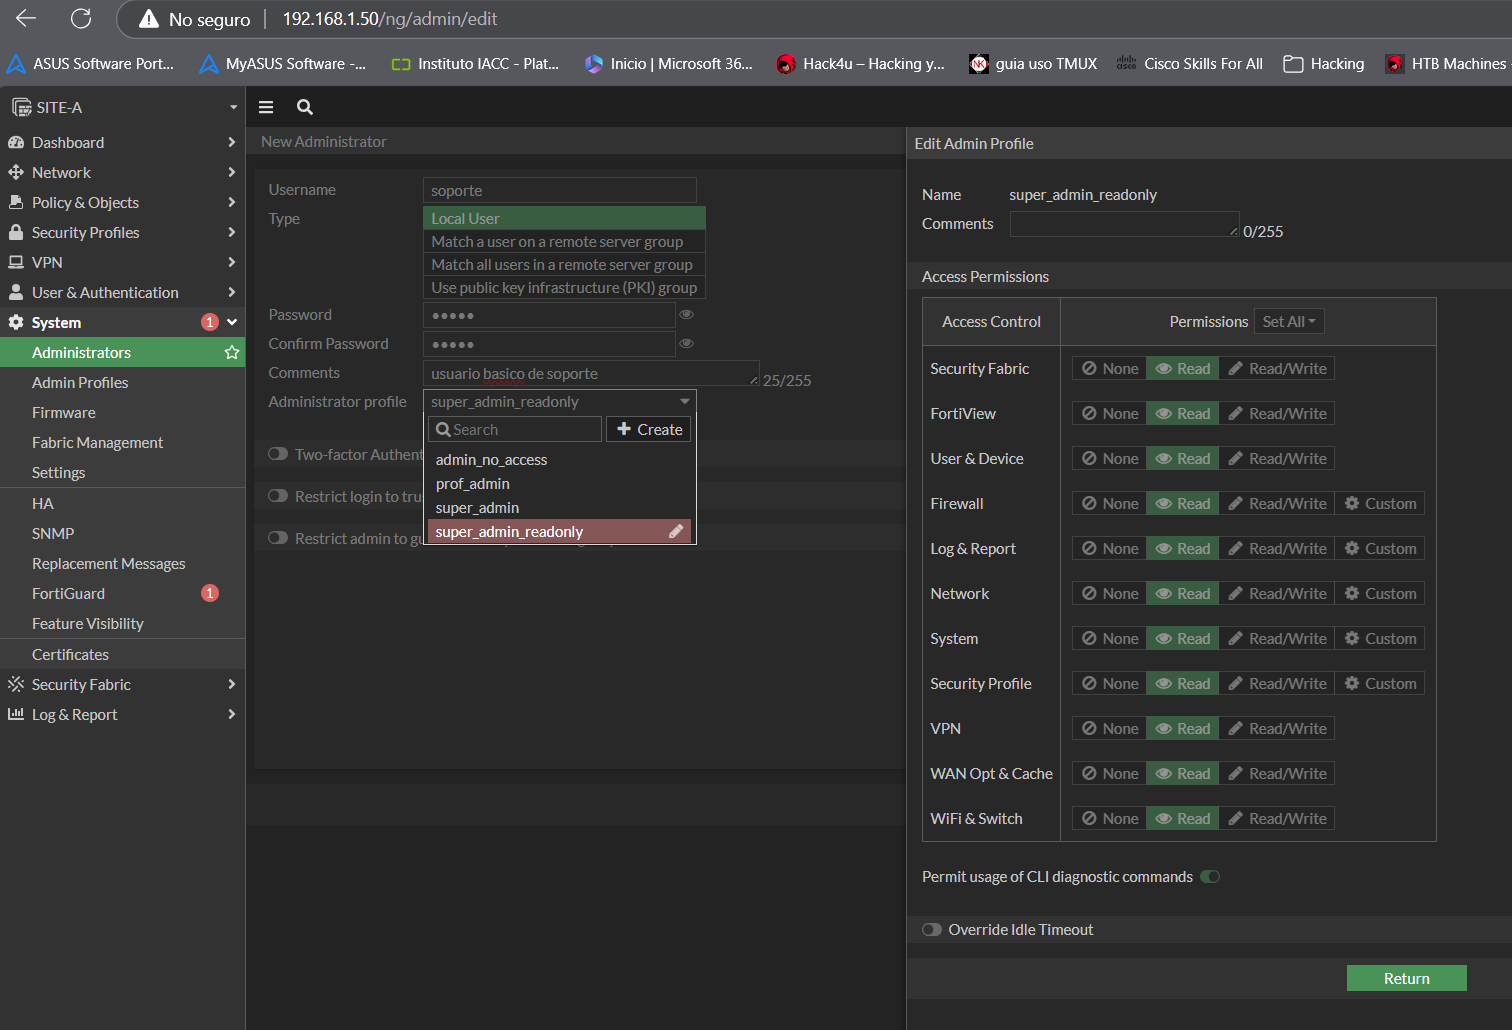Enable Two-factor Authentication toggle
This screenshot has width=1512, height=1030.
pos(278,454)
